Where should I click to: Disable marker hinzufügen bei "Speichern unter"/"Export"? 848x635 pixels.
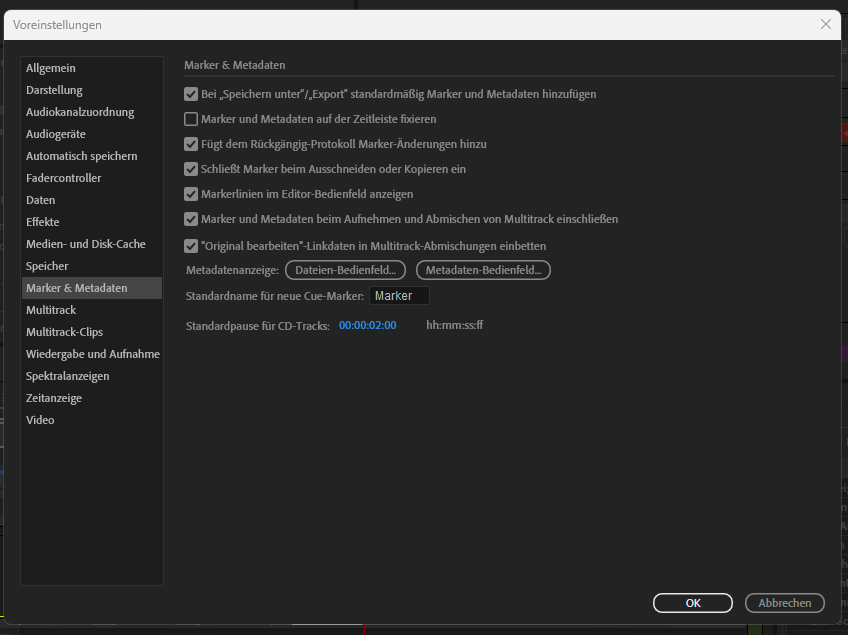click(190, 95)
